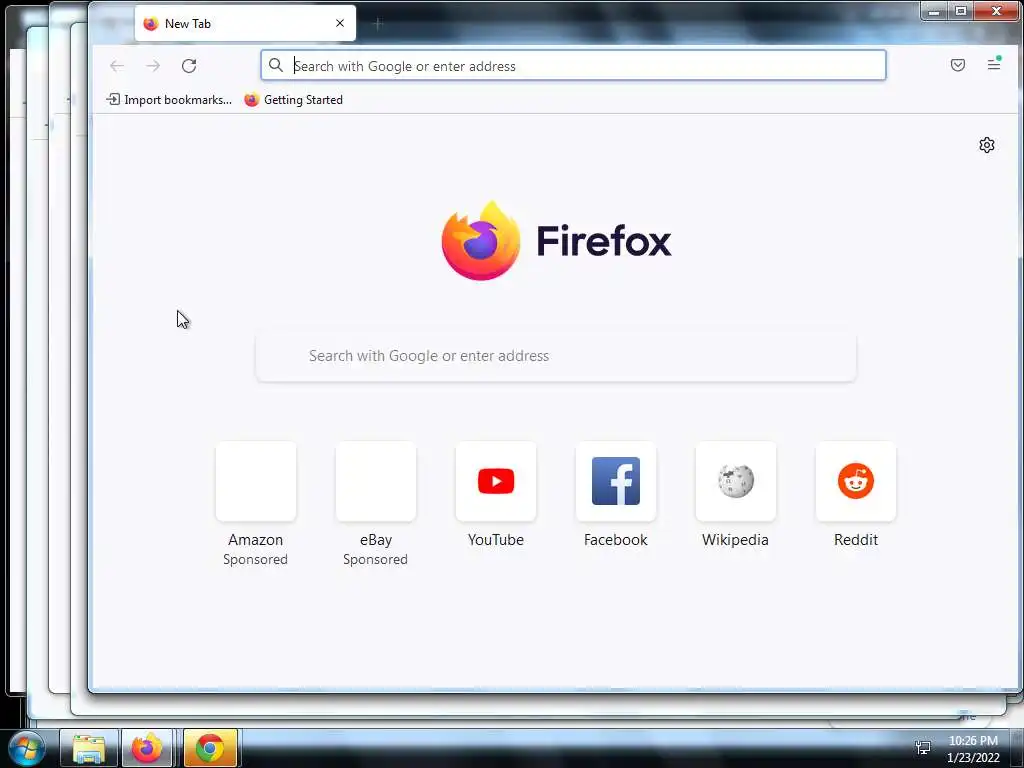Launch Google Chrome from taskbar
Screen dimensions: 1024x768
click(x=210, y=748)
